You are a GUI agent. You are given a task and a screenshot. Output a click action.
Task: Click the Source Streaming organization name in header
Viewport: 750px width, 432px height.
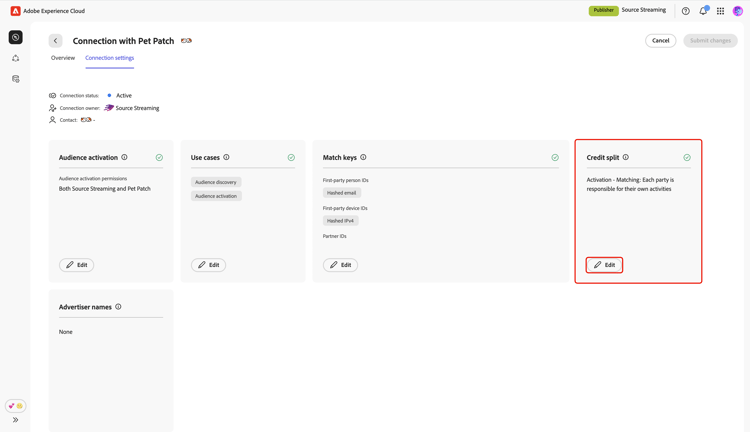643,10
